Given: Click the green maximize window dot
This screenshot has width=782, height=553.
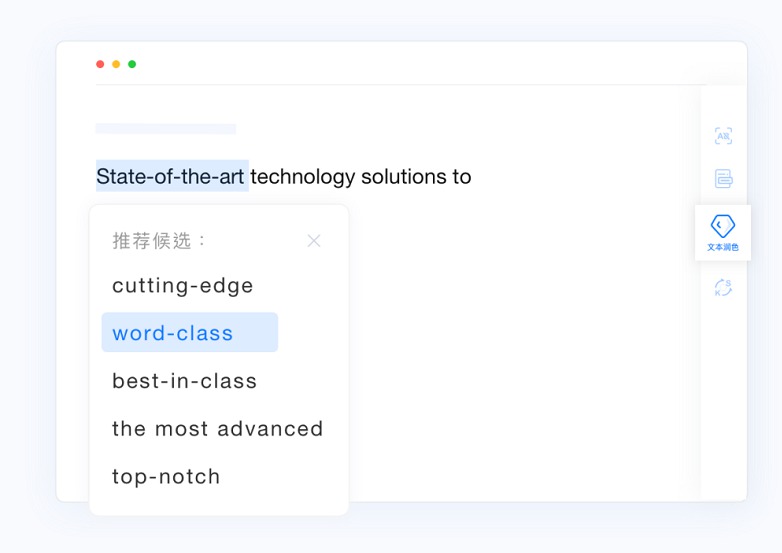Looking at the screenshot, I should click(x=132, y=64).
